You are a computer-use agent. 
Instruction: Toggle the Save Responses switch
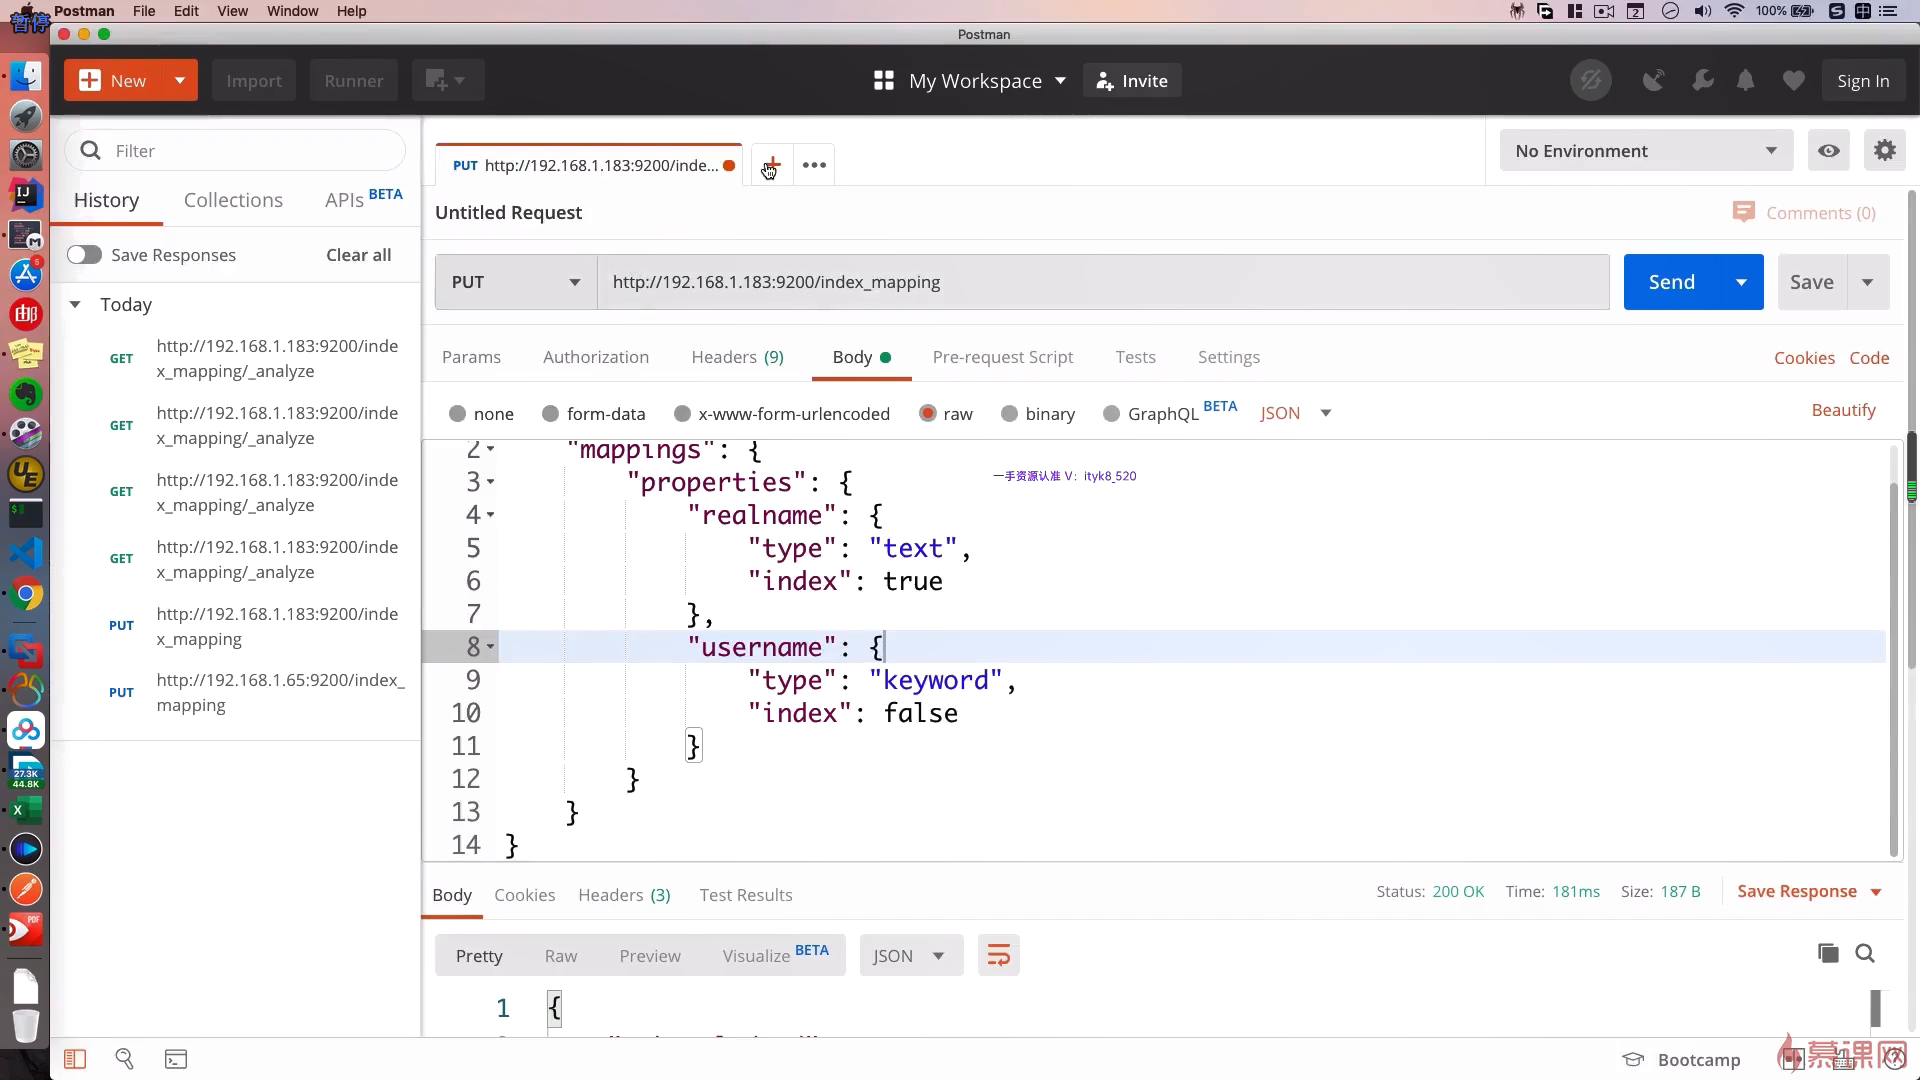tap(84, 255)
